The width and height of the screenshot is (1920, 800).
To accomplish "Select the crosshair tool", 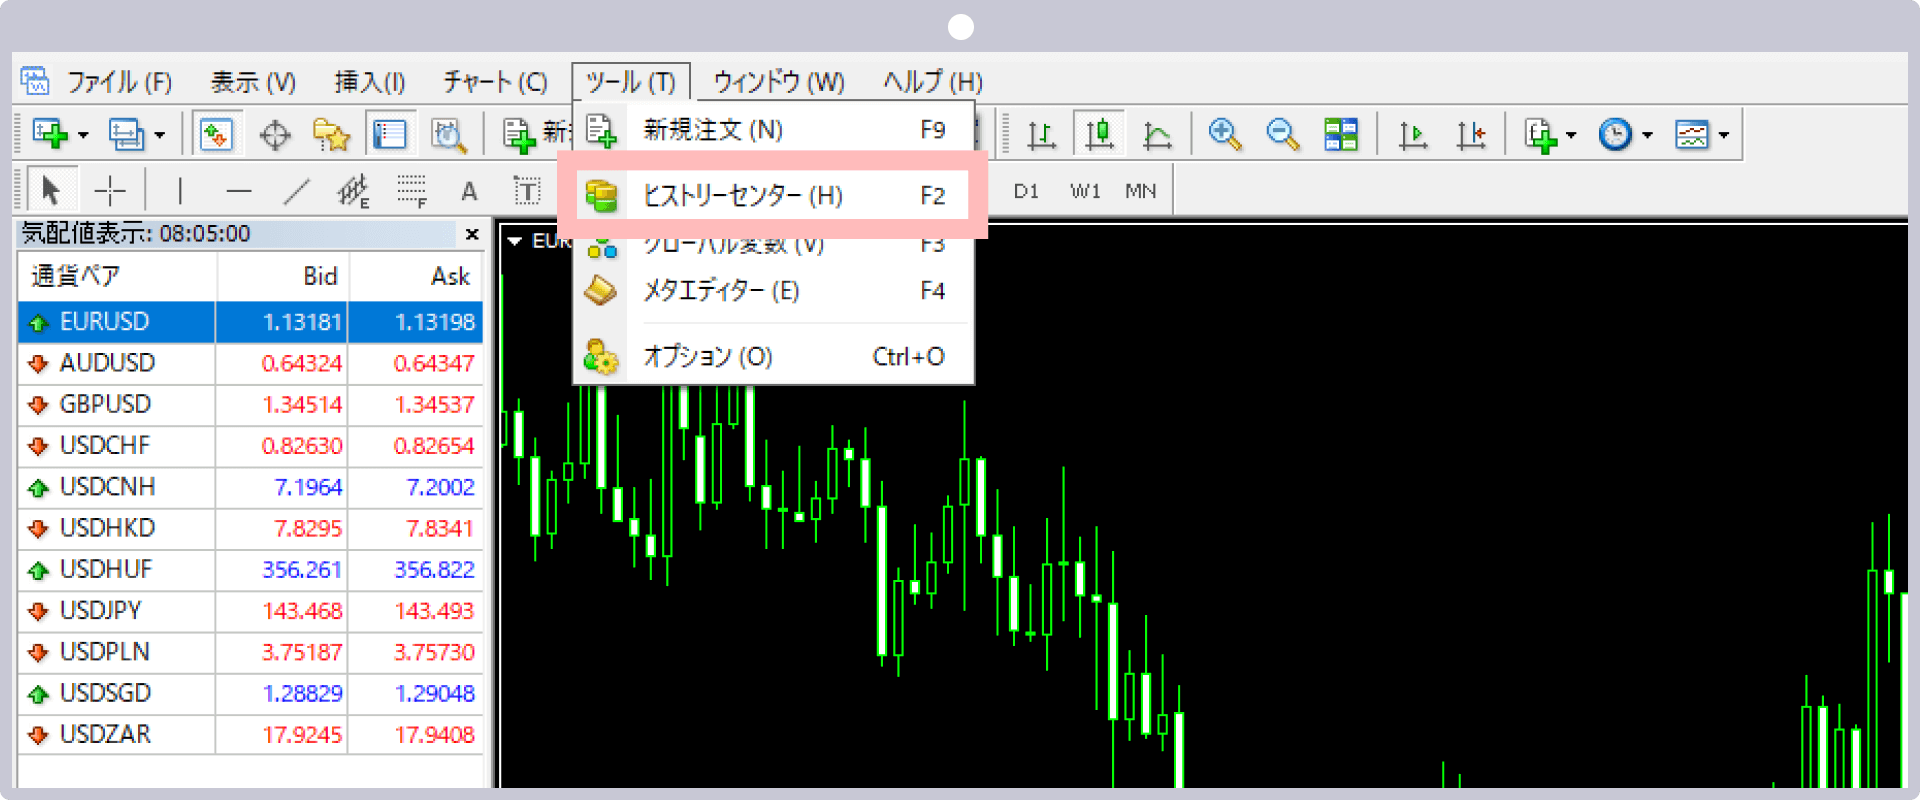I will click(110, 190).
